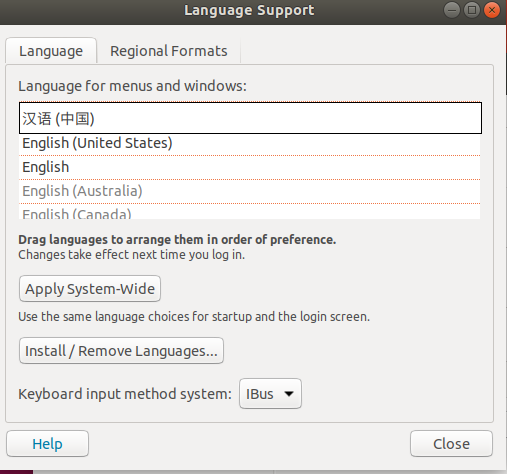Image resolution: width=507 pixels, height=474 pixels.
Task: Minimize the Language Support window
Action: 452,10
